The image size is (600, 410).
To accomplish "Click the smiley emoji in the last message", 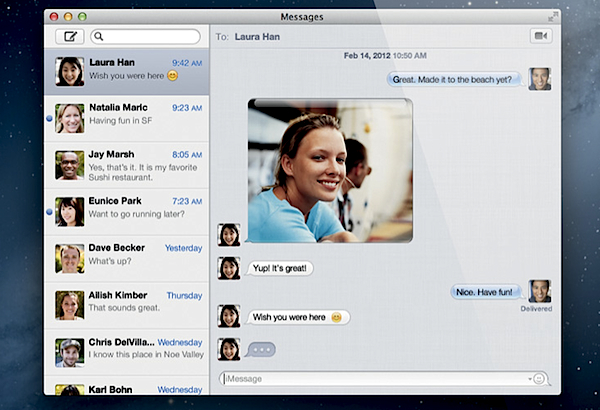I will [x=337, y=318].
